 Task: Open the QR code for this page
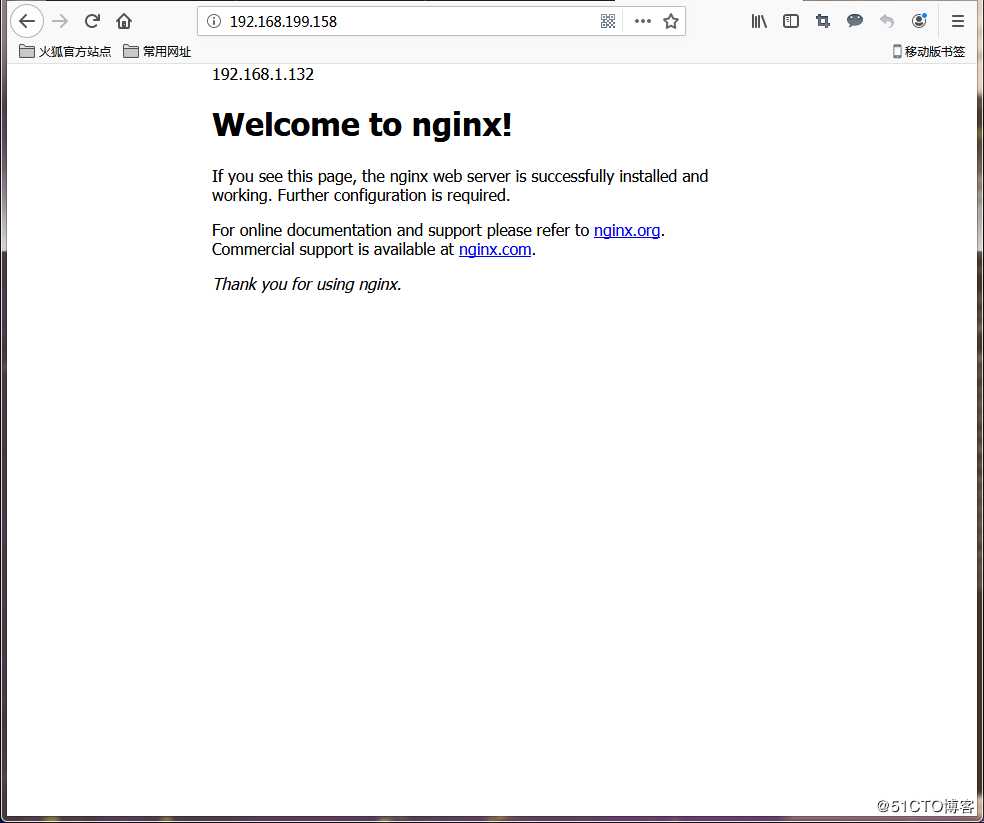pos(607,21)
